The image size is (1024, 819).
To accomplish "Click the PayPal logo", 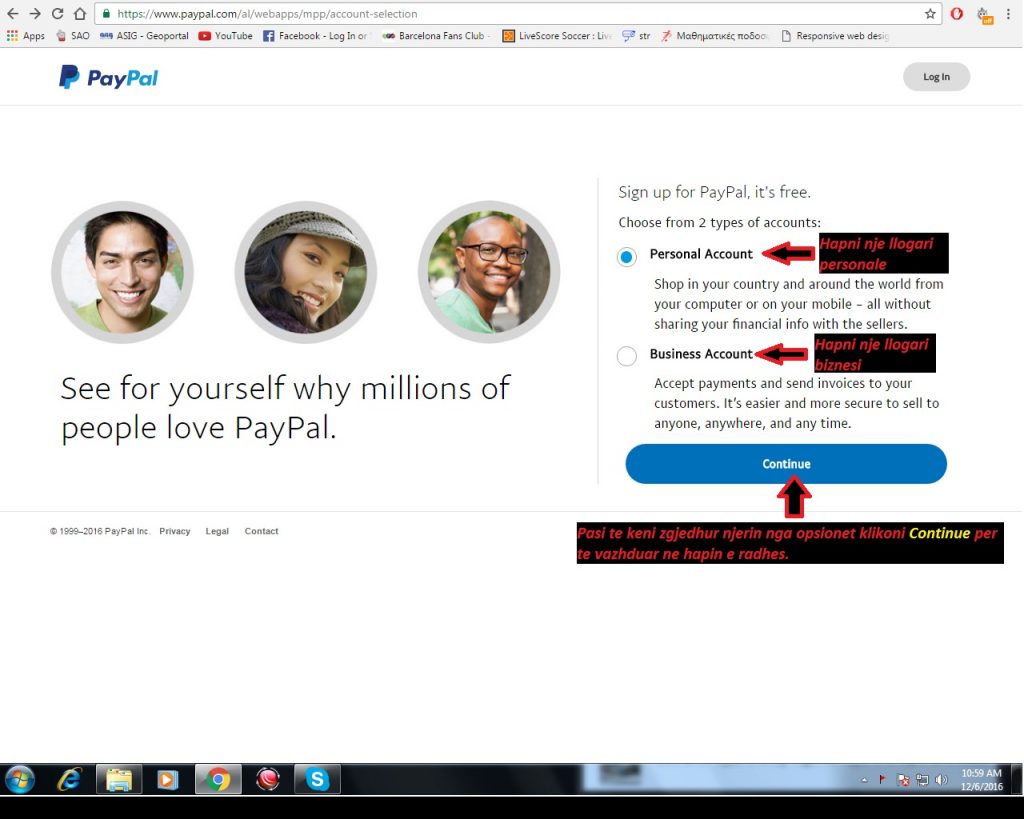I will [x=108, y=77].
